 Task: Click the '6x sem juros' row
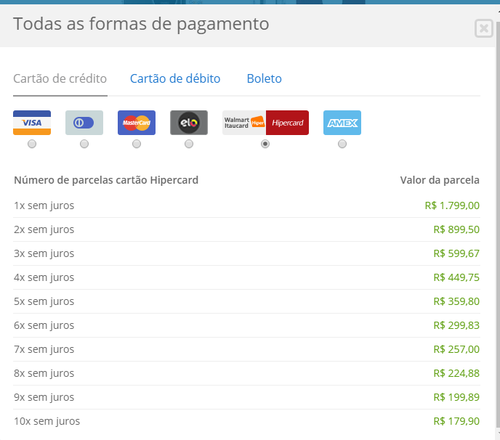(247, 326)
